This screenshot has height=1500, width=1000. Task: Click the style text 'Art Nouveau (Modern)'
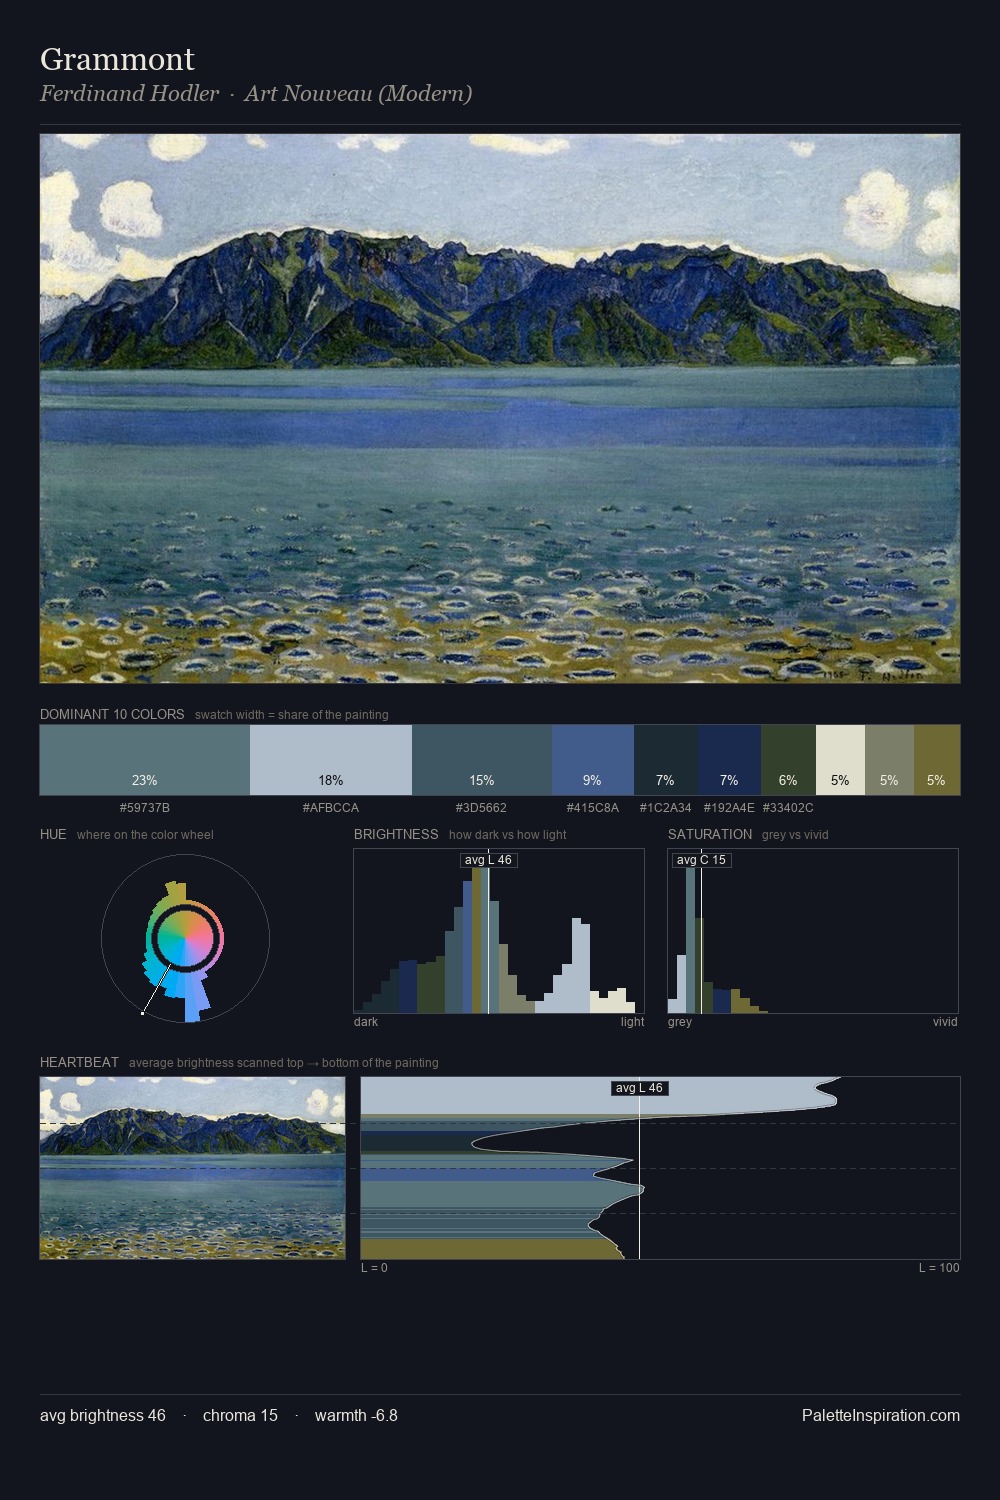(358, 94)
